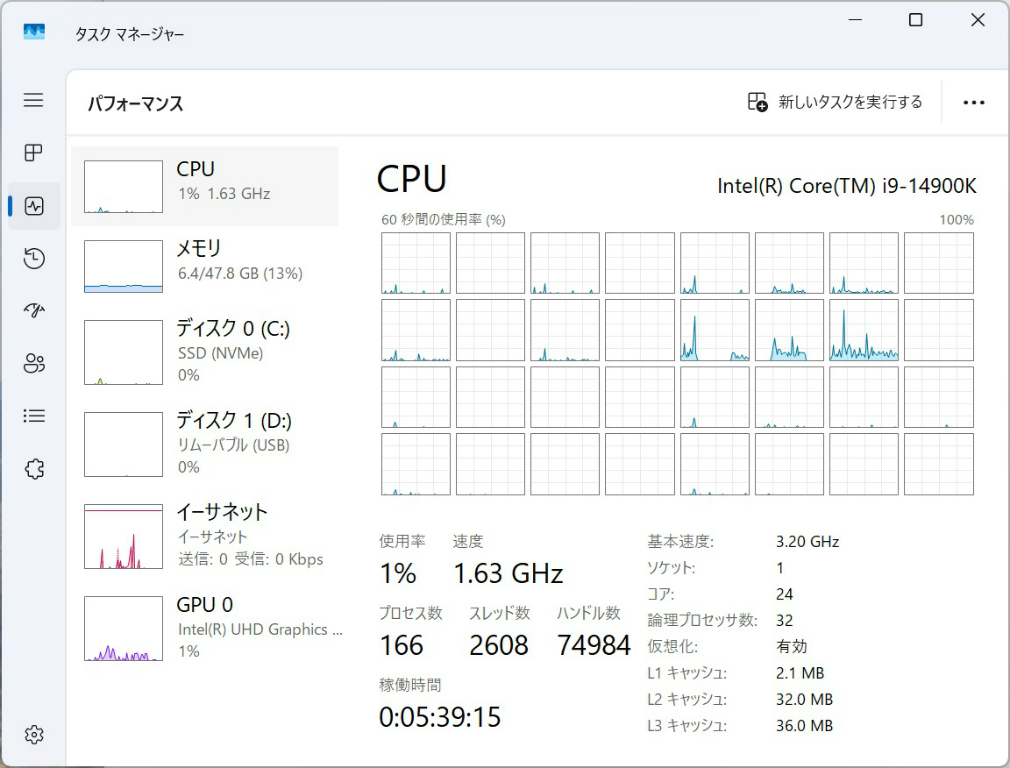Open Task Manager settings gear
Screen dimensions: 1010x768
pos(34,735)
